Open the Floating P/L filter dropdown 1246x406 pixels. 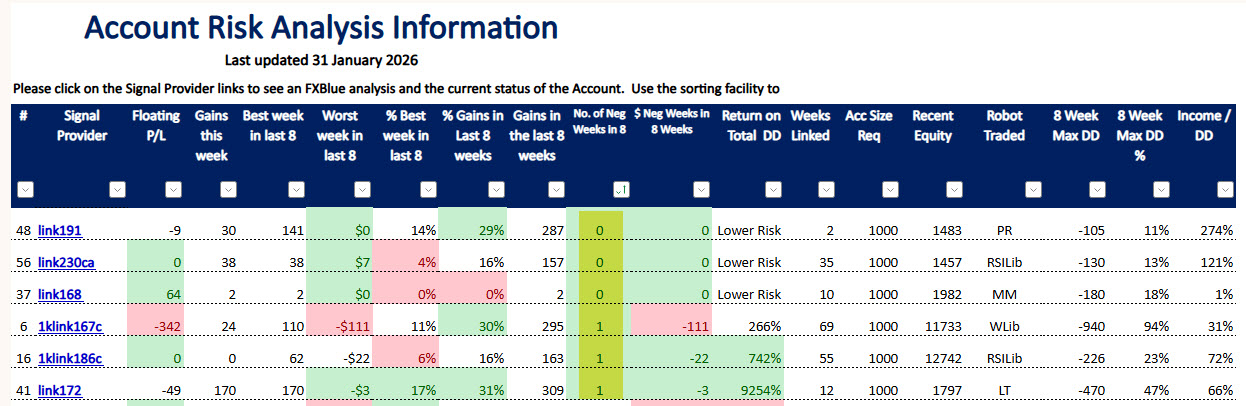tap(173, 189)
